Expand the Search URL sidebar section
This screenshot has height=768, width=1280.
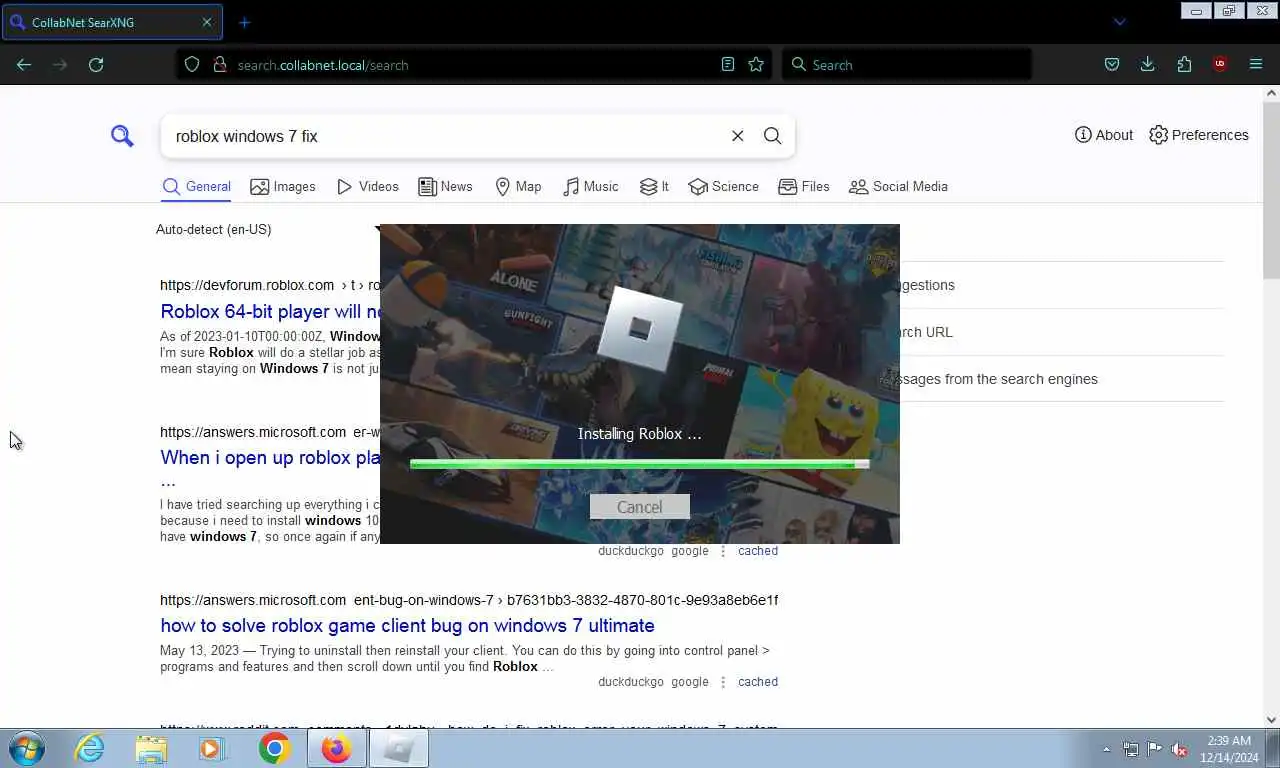click(x=1060, y=332)
